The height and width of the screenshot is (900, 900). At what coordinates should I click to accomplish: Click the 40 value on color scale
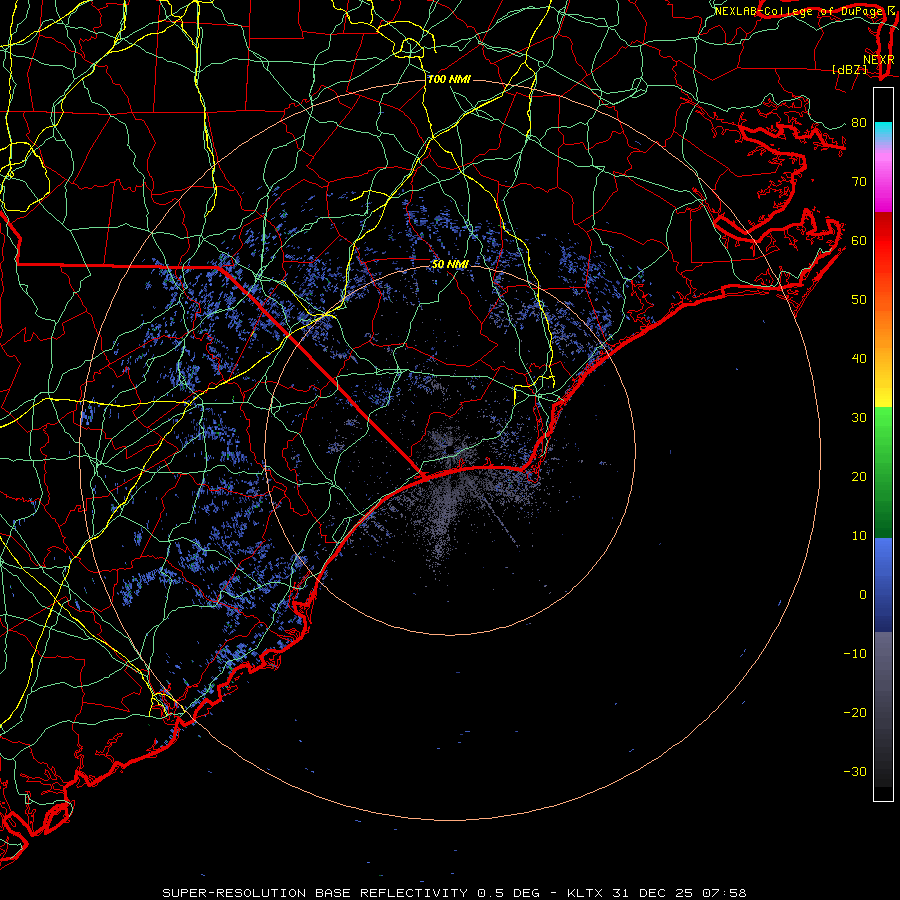[859, 359]
